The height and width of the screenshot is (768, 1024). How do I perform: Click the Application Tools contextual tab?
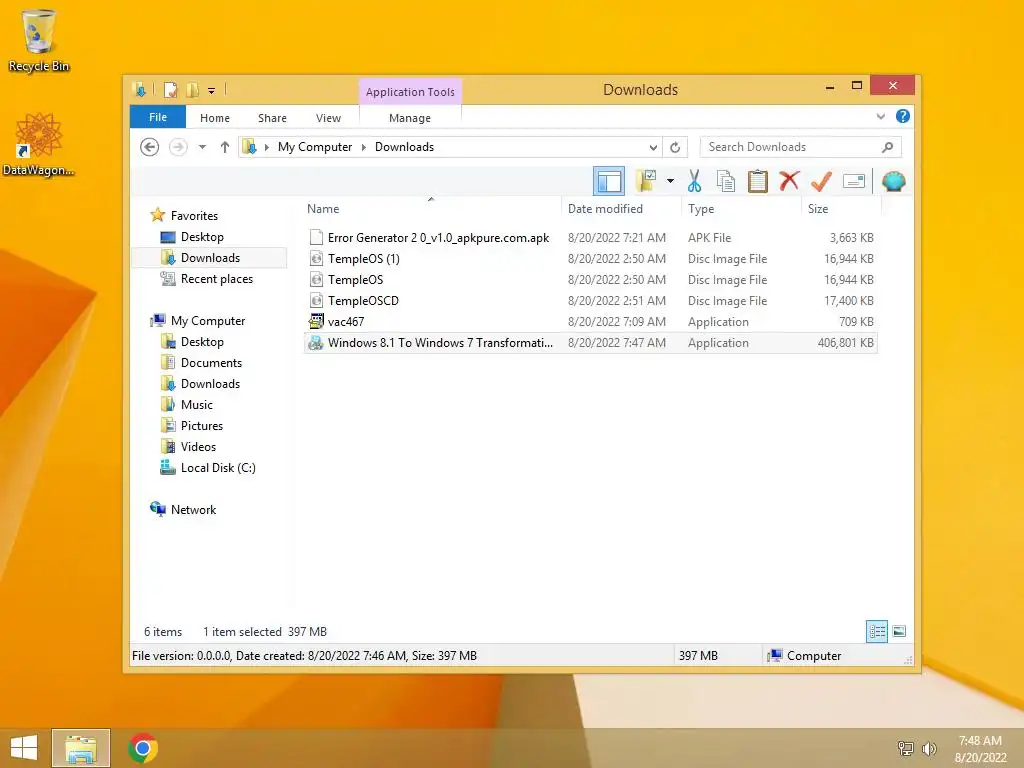pyautogui.click(x=410, y=92)
